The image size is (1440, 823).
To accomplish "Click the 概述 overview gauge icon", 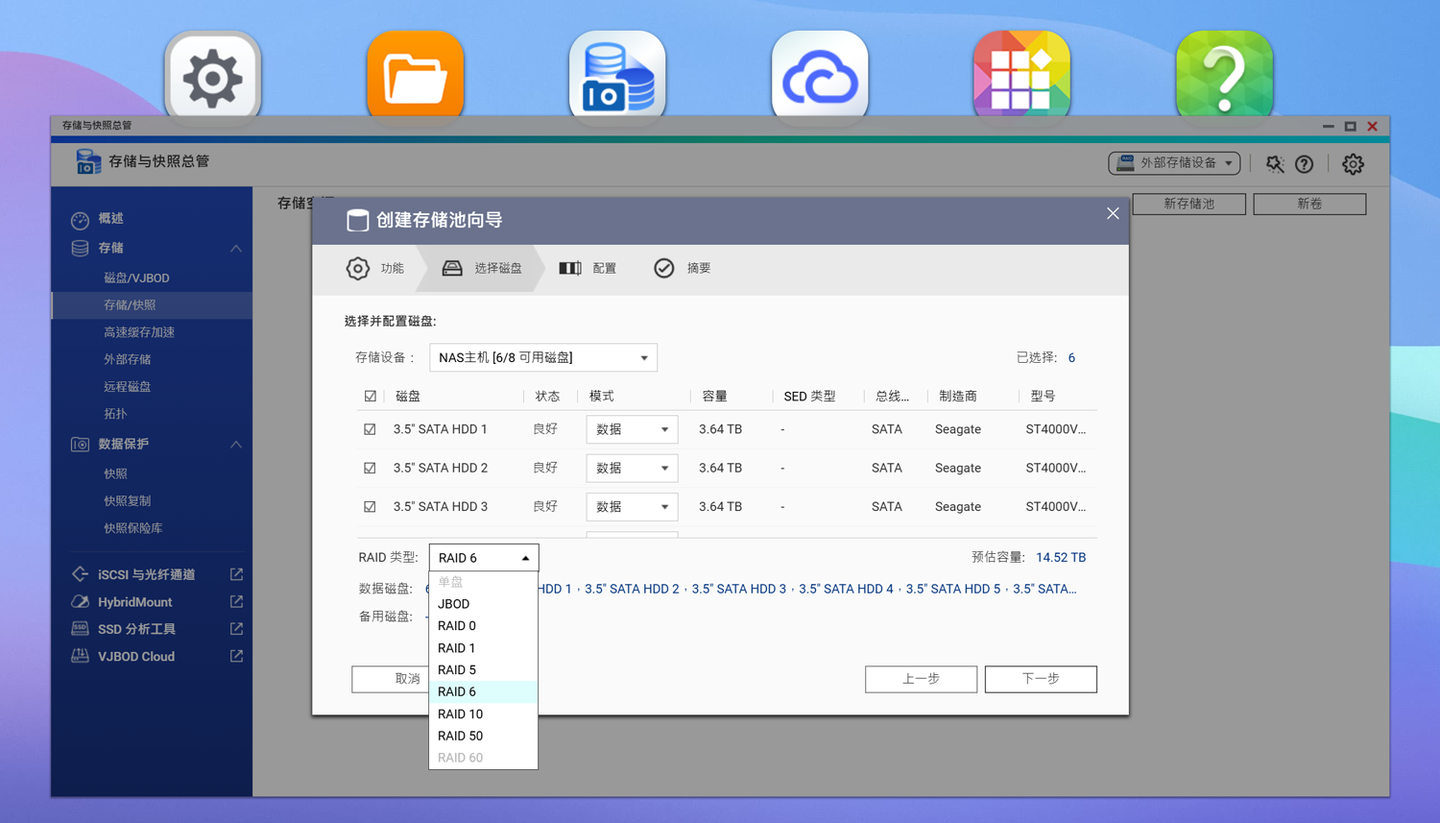I will pos(80,219).
